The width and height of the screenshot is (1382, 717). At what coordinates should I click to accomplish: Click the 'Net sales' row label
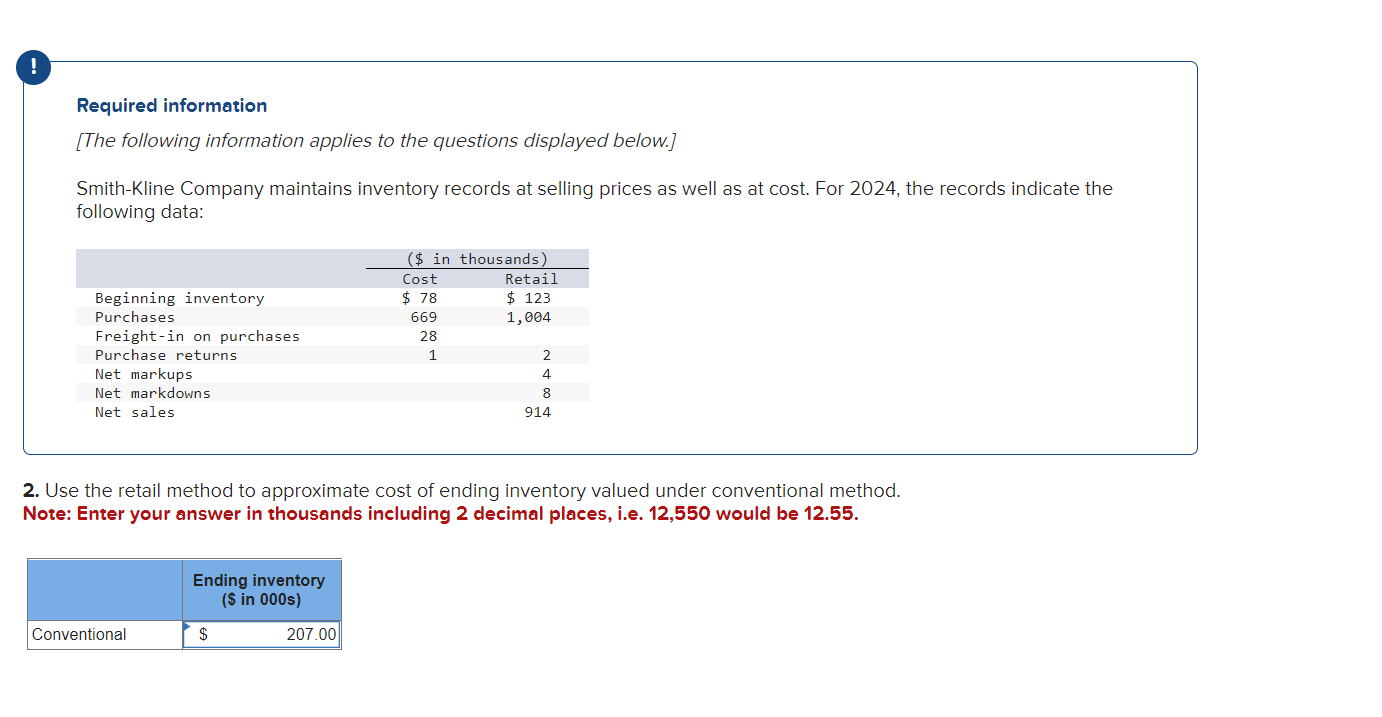pyautogui.click(x=135, y=412)
